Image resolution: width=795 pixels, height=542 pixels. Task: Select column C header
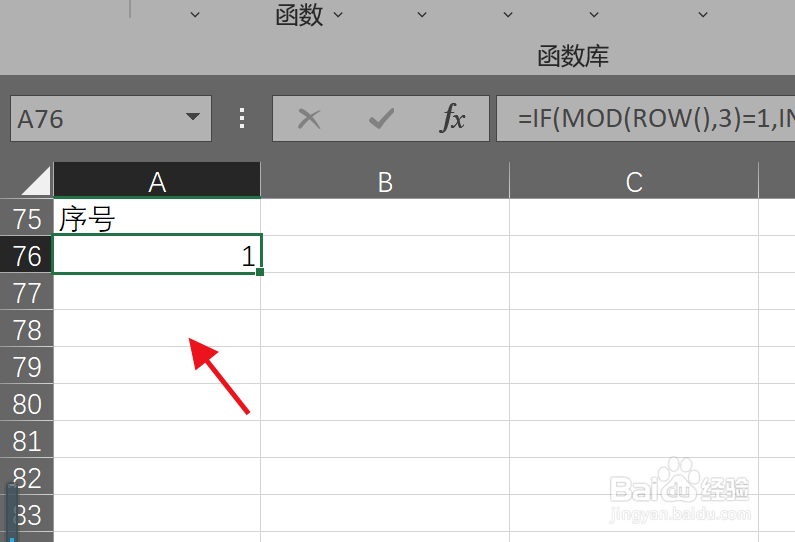(634, 180)
